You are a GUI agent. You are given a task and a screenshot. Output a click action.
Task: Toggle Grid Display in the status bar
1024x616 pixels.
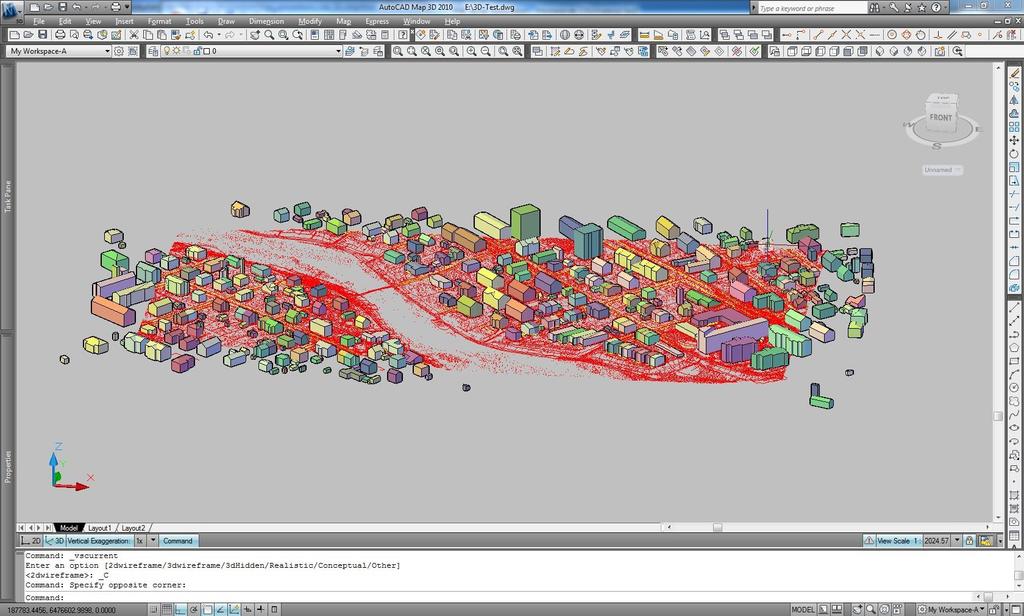tap(167, 609)
